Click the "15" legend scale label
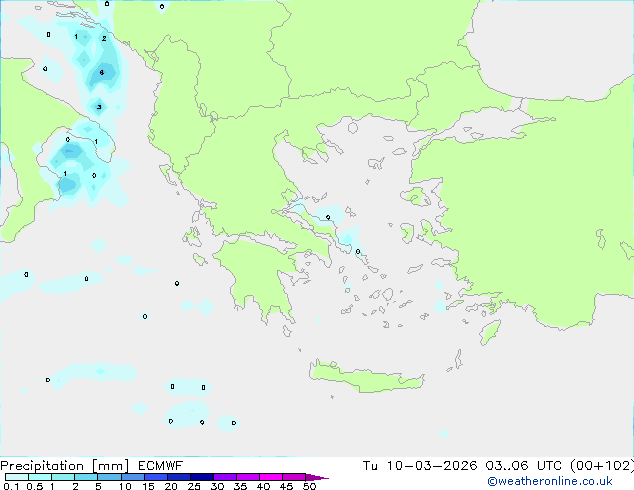This screenshot has height=490, width=634. [148, 486]
